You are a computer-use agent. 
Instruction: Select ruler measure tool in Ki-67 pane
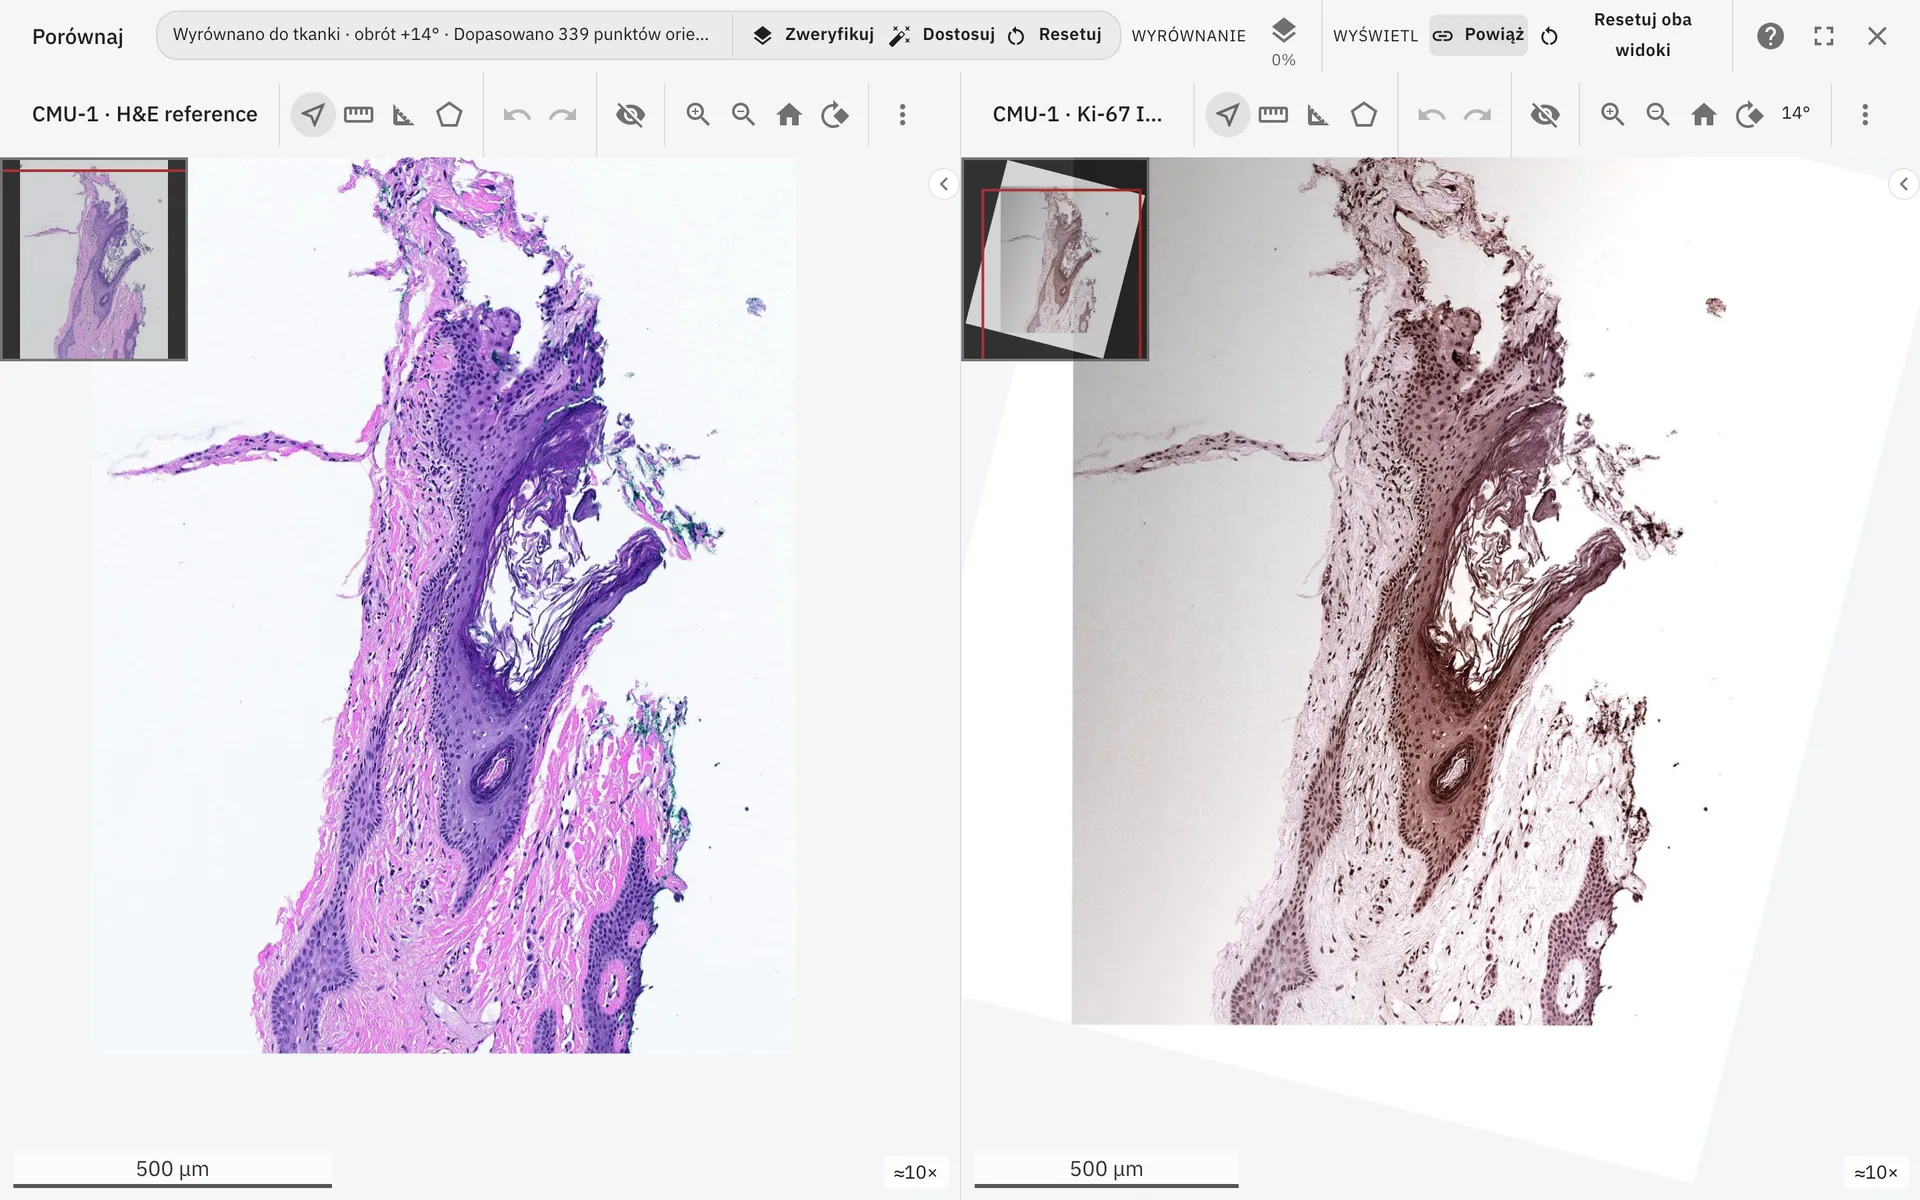[1273, 115]
